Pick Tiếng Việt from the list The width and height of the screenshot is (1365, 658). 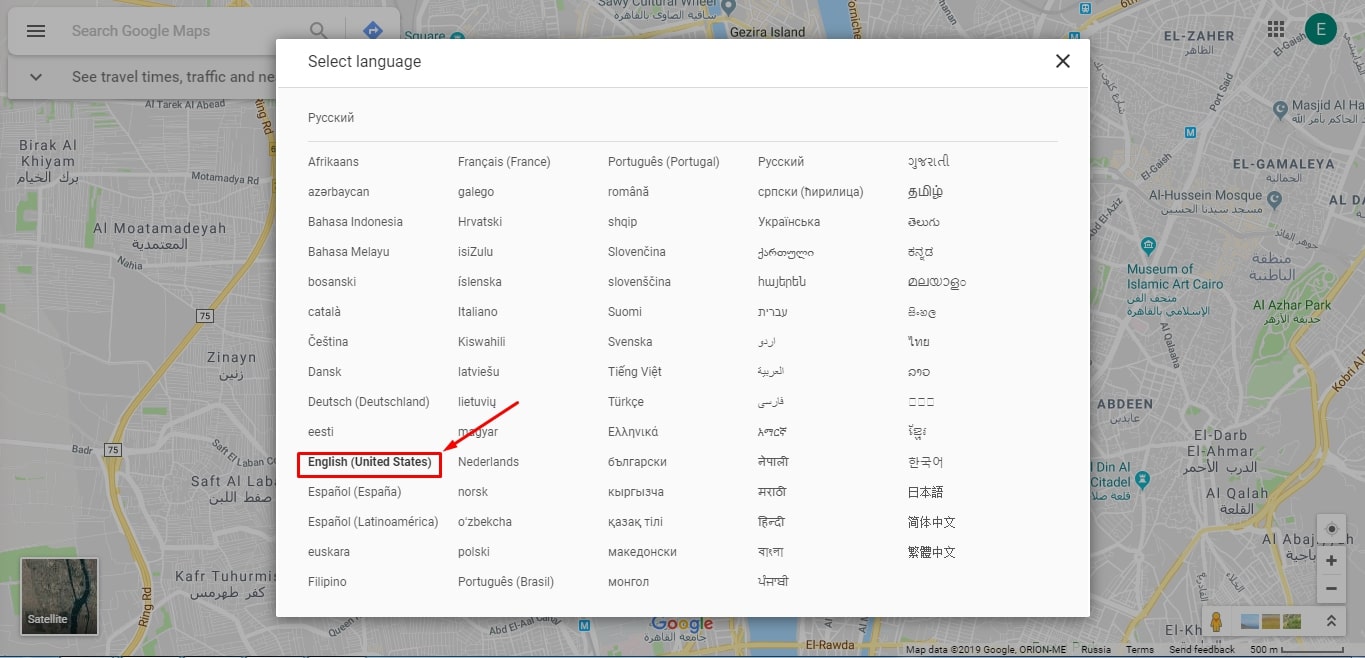635,372
